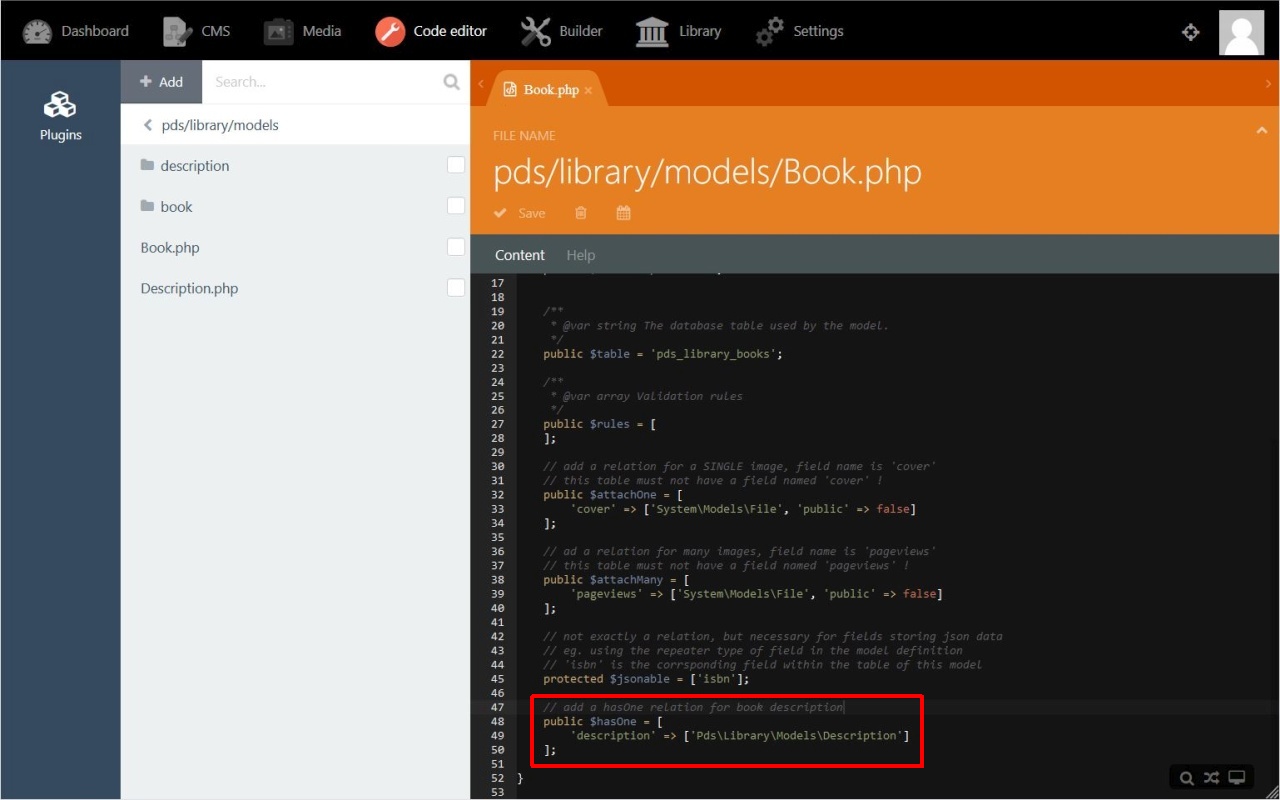1280x800 pixels.
Task: Go back from pds/library/models folder
Action: [148, 125]
